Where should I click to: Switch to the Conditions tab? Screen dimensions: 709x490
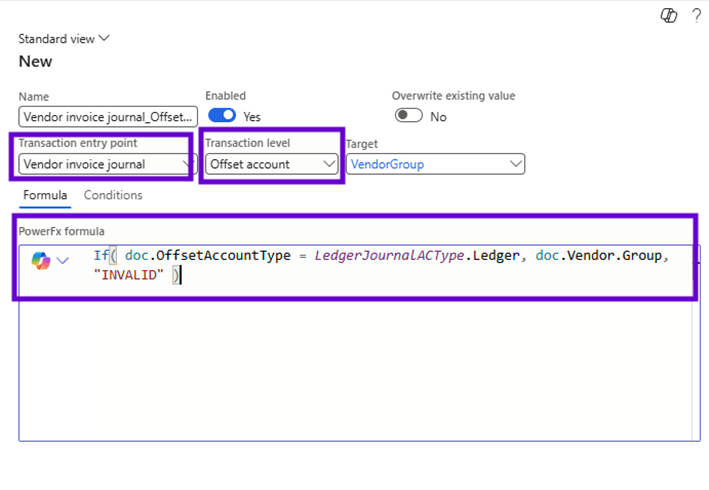[x=113, y=195]
